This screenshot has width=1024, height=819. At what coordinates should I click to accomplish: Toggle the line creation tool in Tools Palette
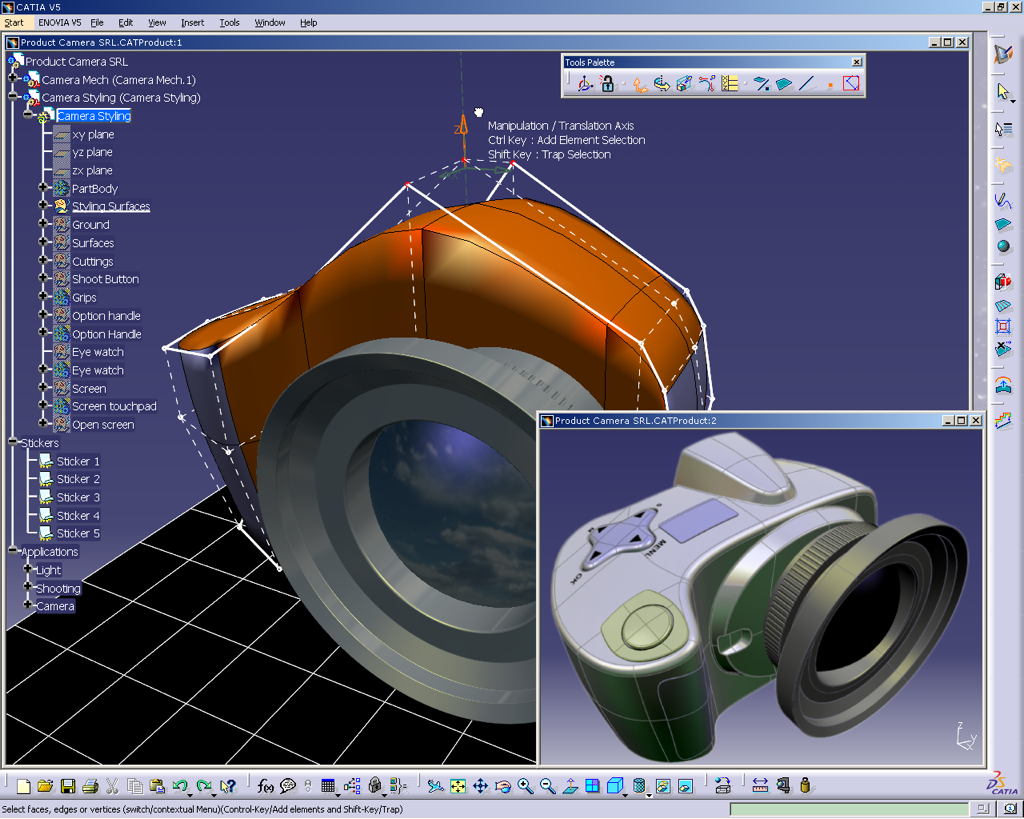click(804, 83)
